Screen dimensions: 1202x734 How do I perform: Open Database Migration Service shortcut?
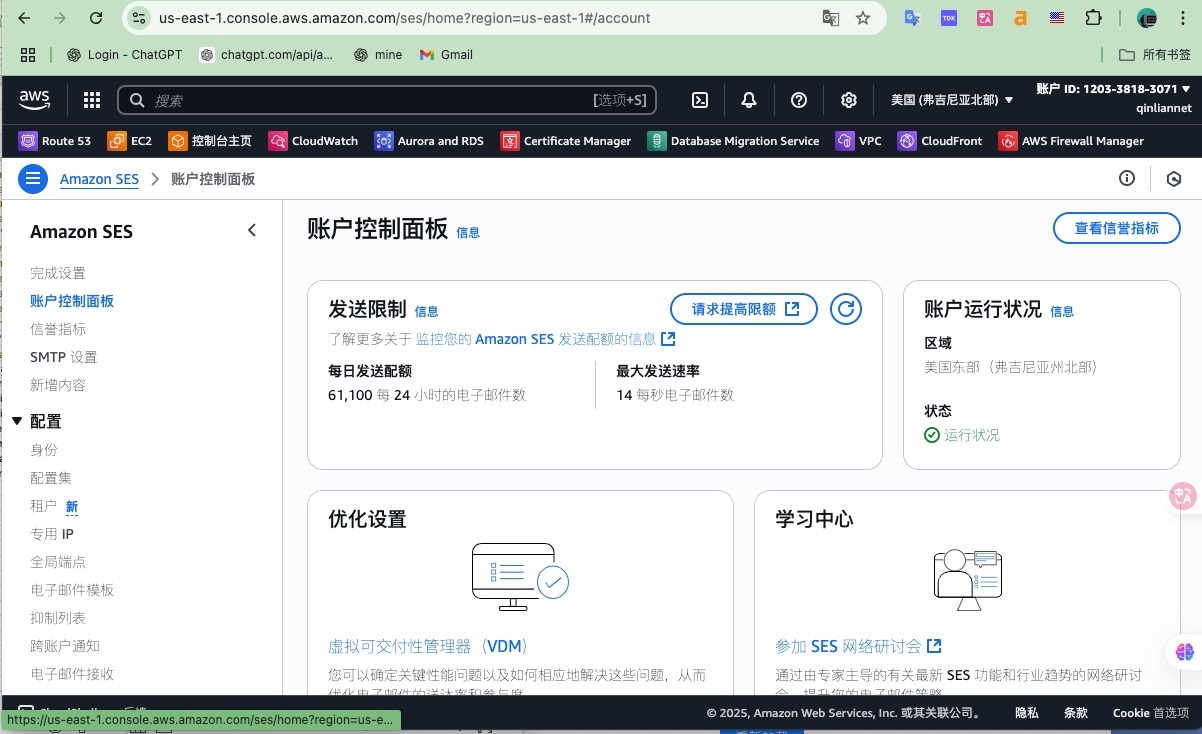click(x=733, y=141)
